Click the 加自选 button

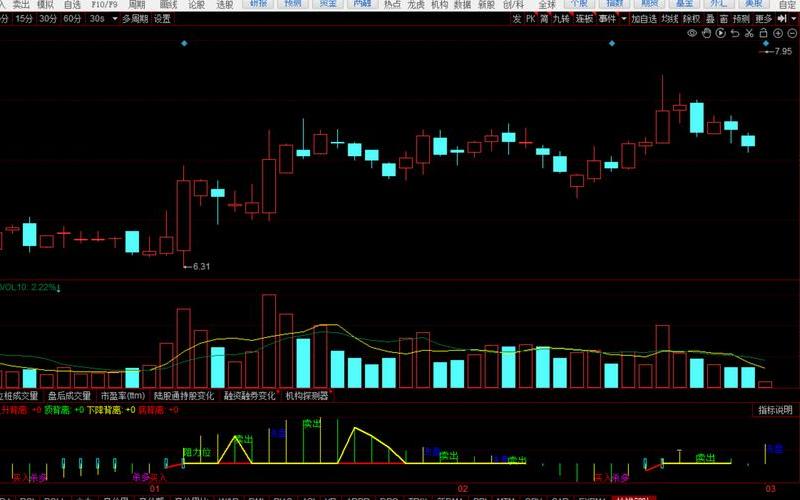point(644,19)
